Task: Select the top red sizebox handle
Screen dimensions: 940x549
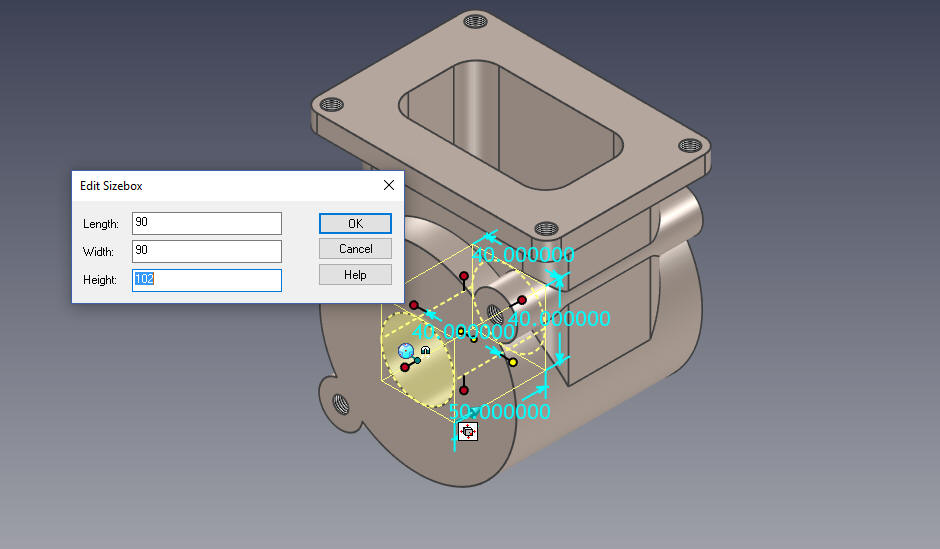Action: [464, 276]
